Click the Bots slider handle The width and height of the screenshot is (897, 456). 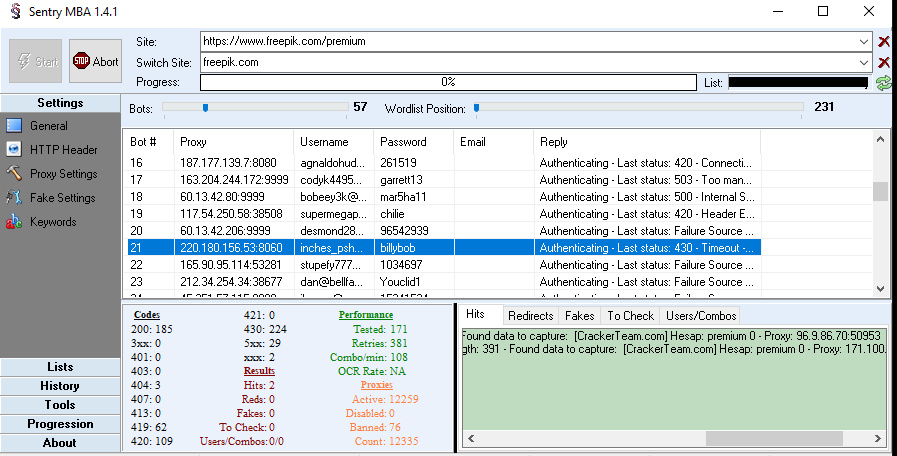pos(205,108)
